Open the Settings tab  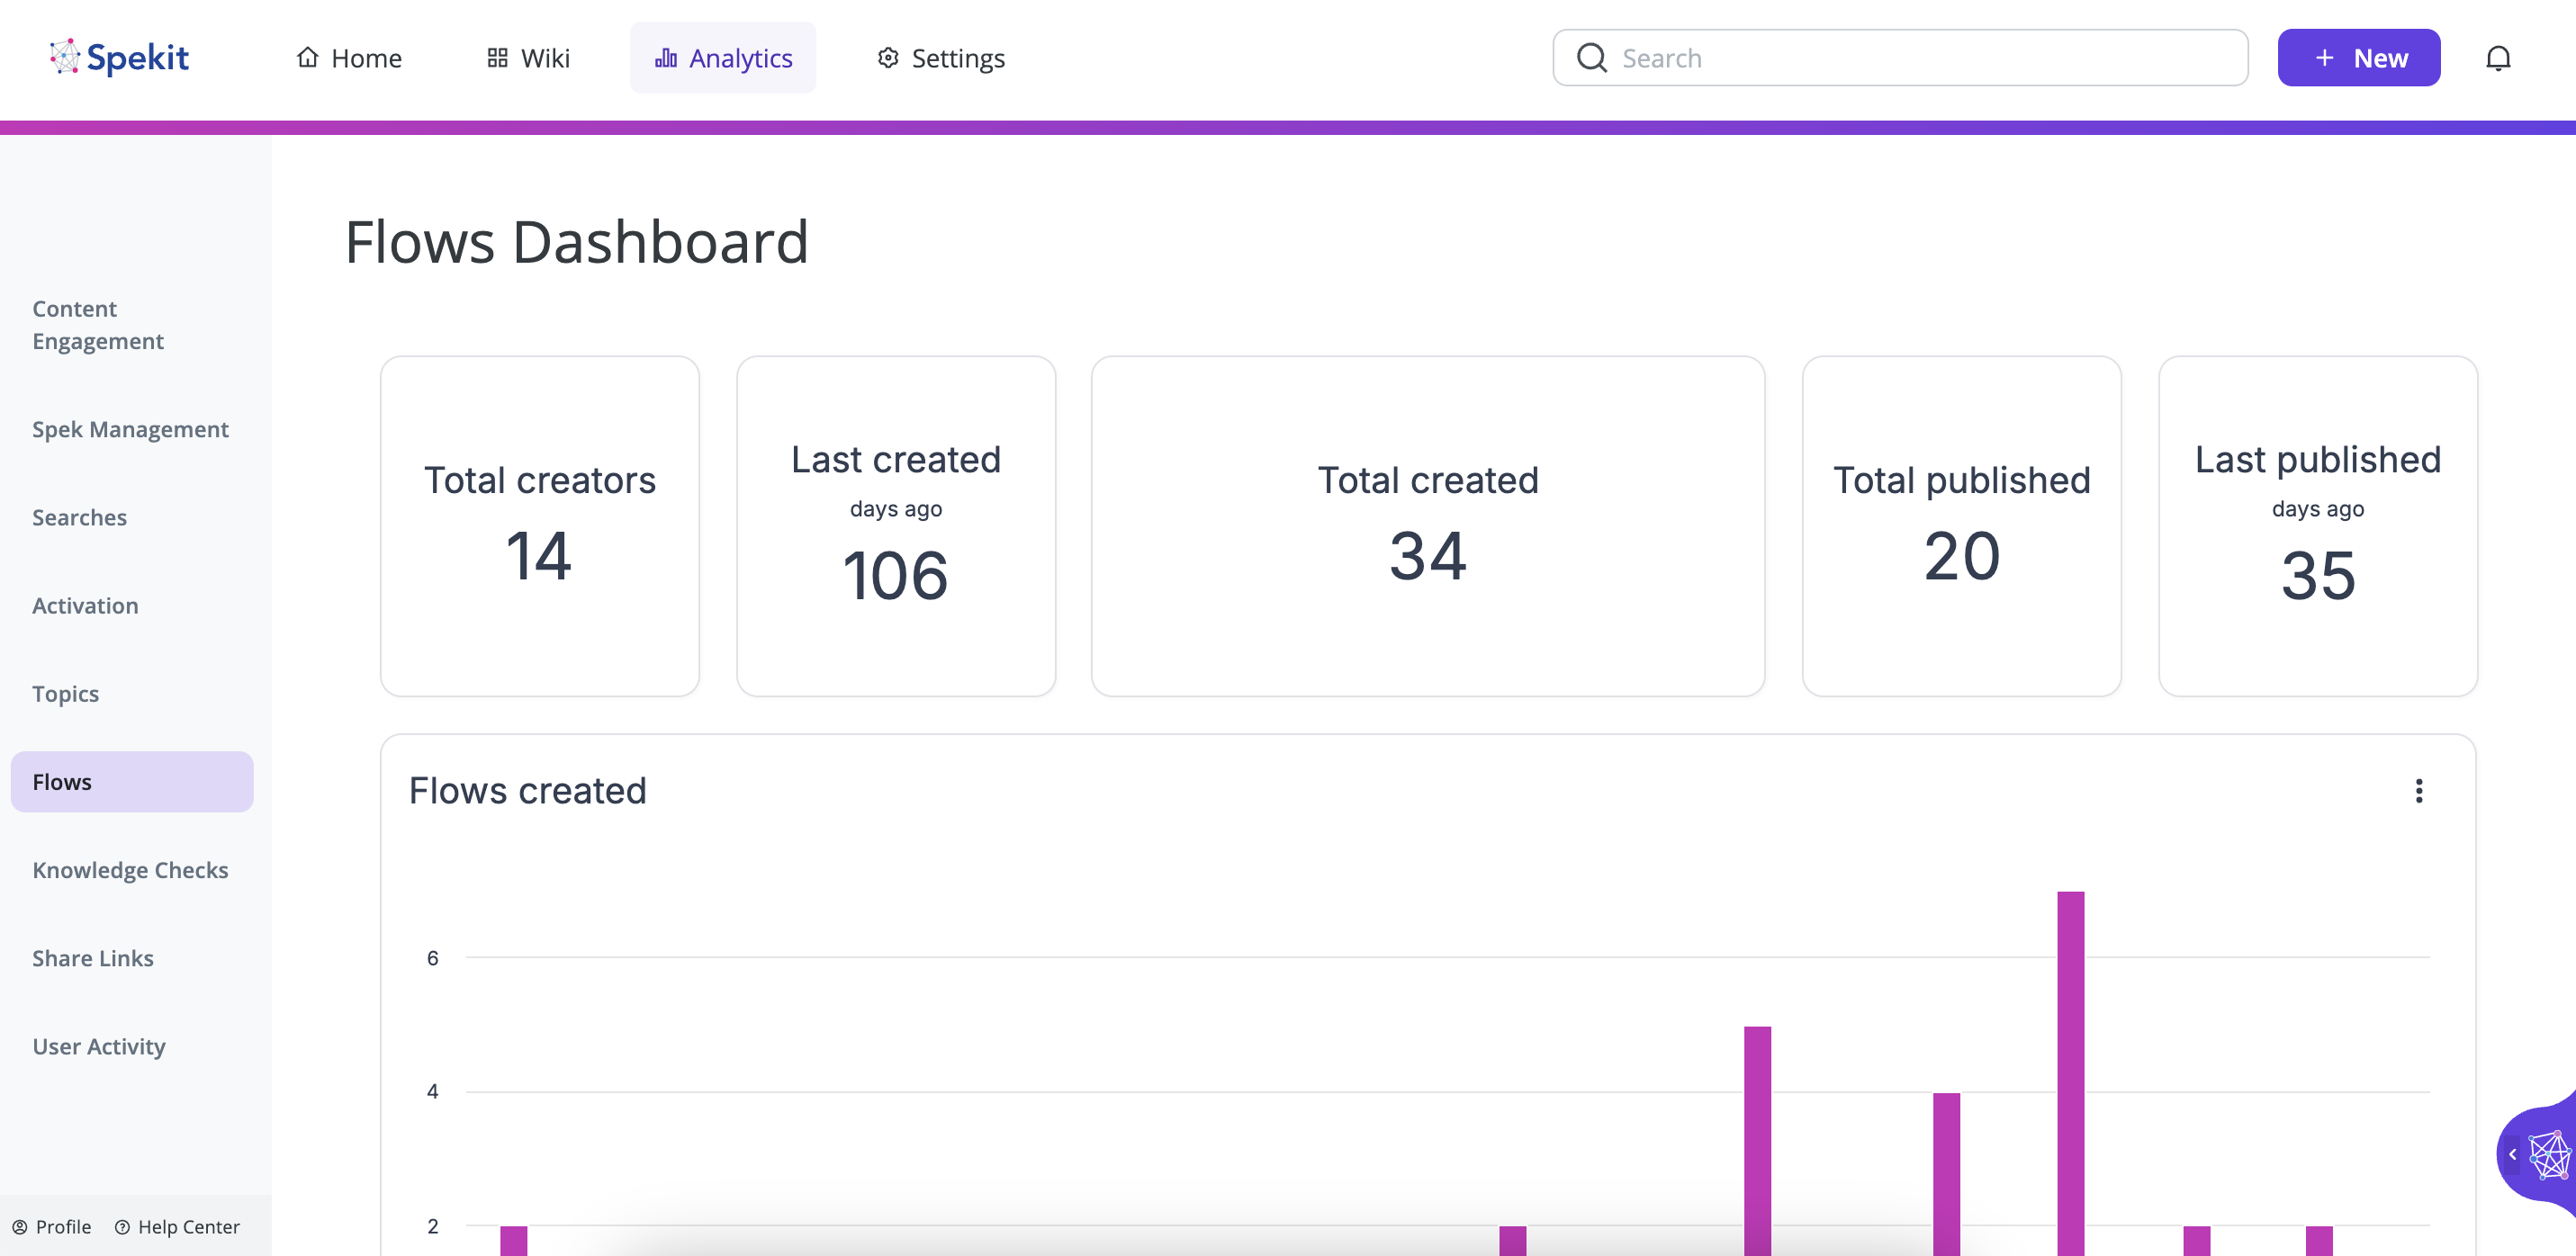click(940, 58)
